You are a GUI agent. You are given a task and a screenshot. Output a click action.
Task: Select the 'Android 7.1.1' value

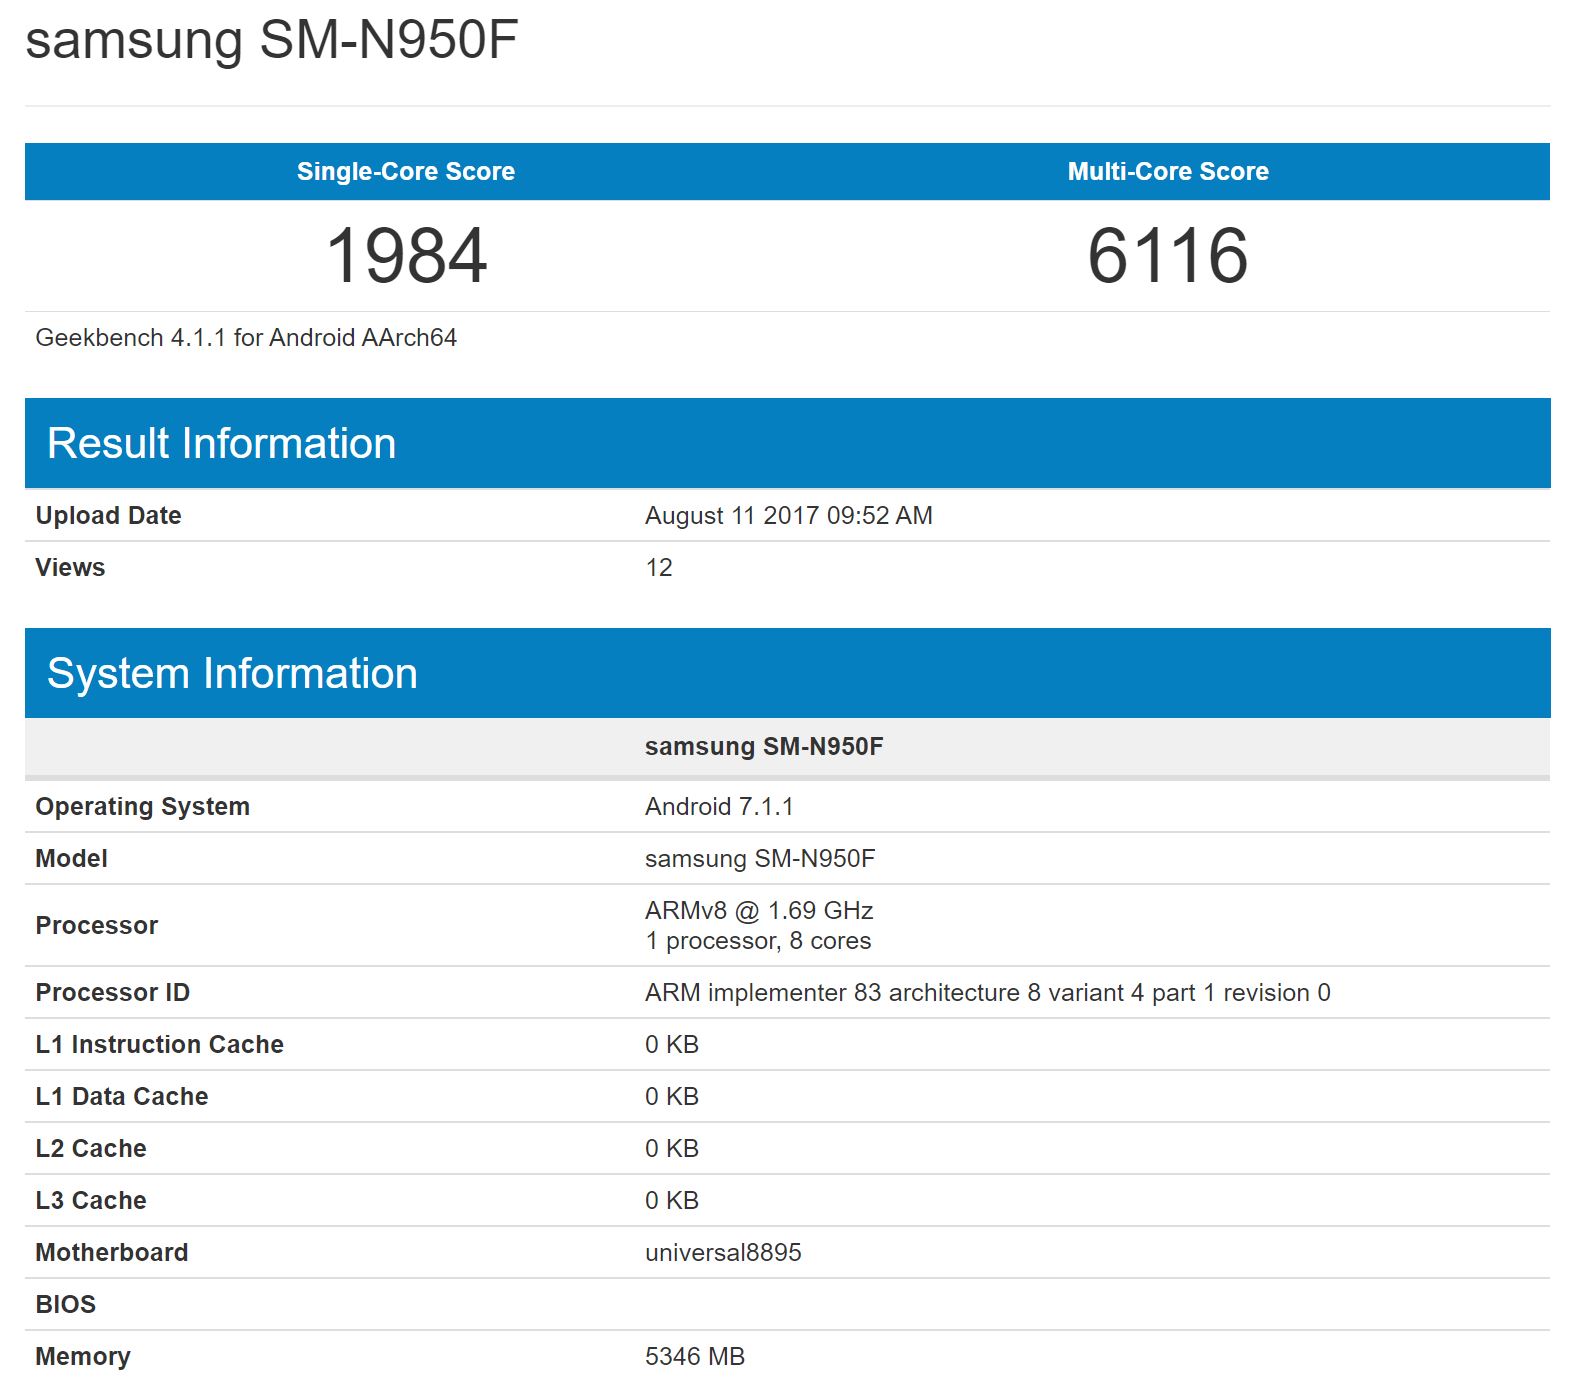(719, 806)
